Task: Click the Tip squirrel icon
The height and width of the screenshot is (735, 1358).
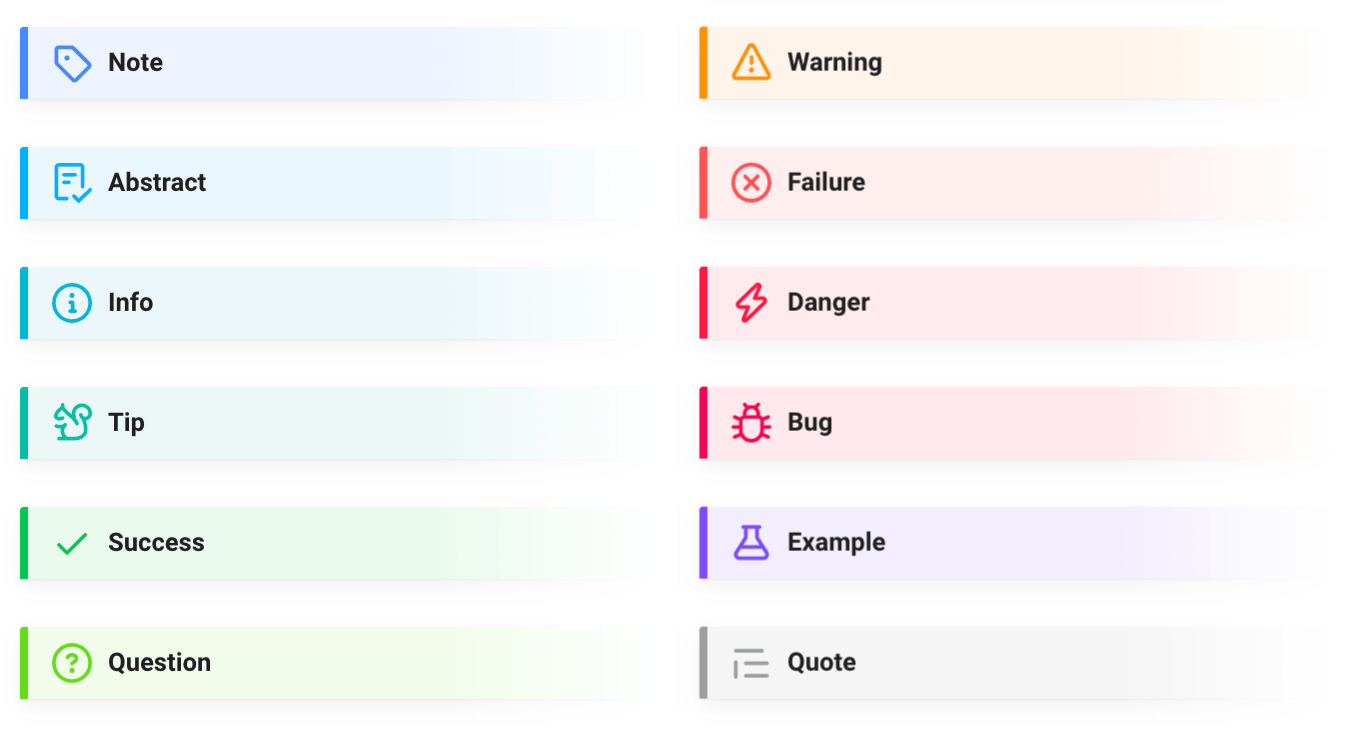Action: [72, 423]
